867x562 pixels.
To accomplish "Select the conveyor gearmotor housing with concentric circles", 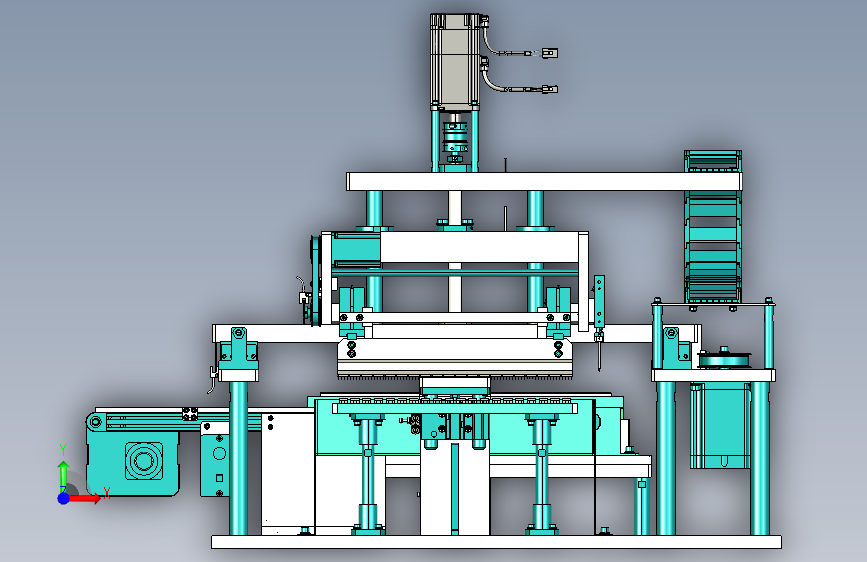I will click(x=133, y=462).
